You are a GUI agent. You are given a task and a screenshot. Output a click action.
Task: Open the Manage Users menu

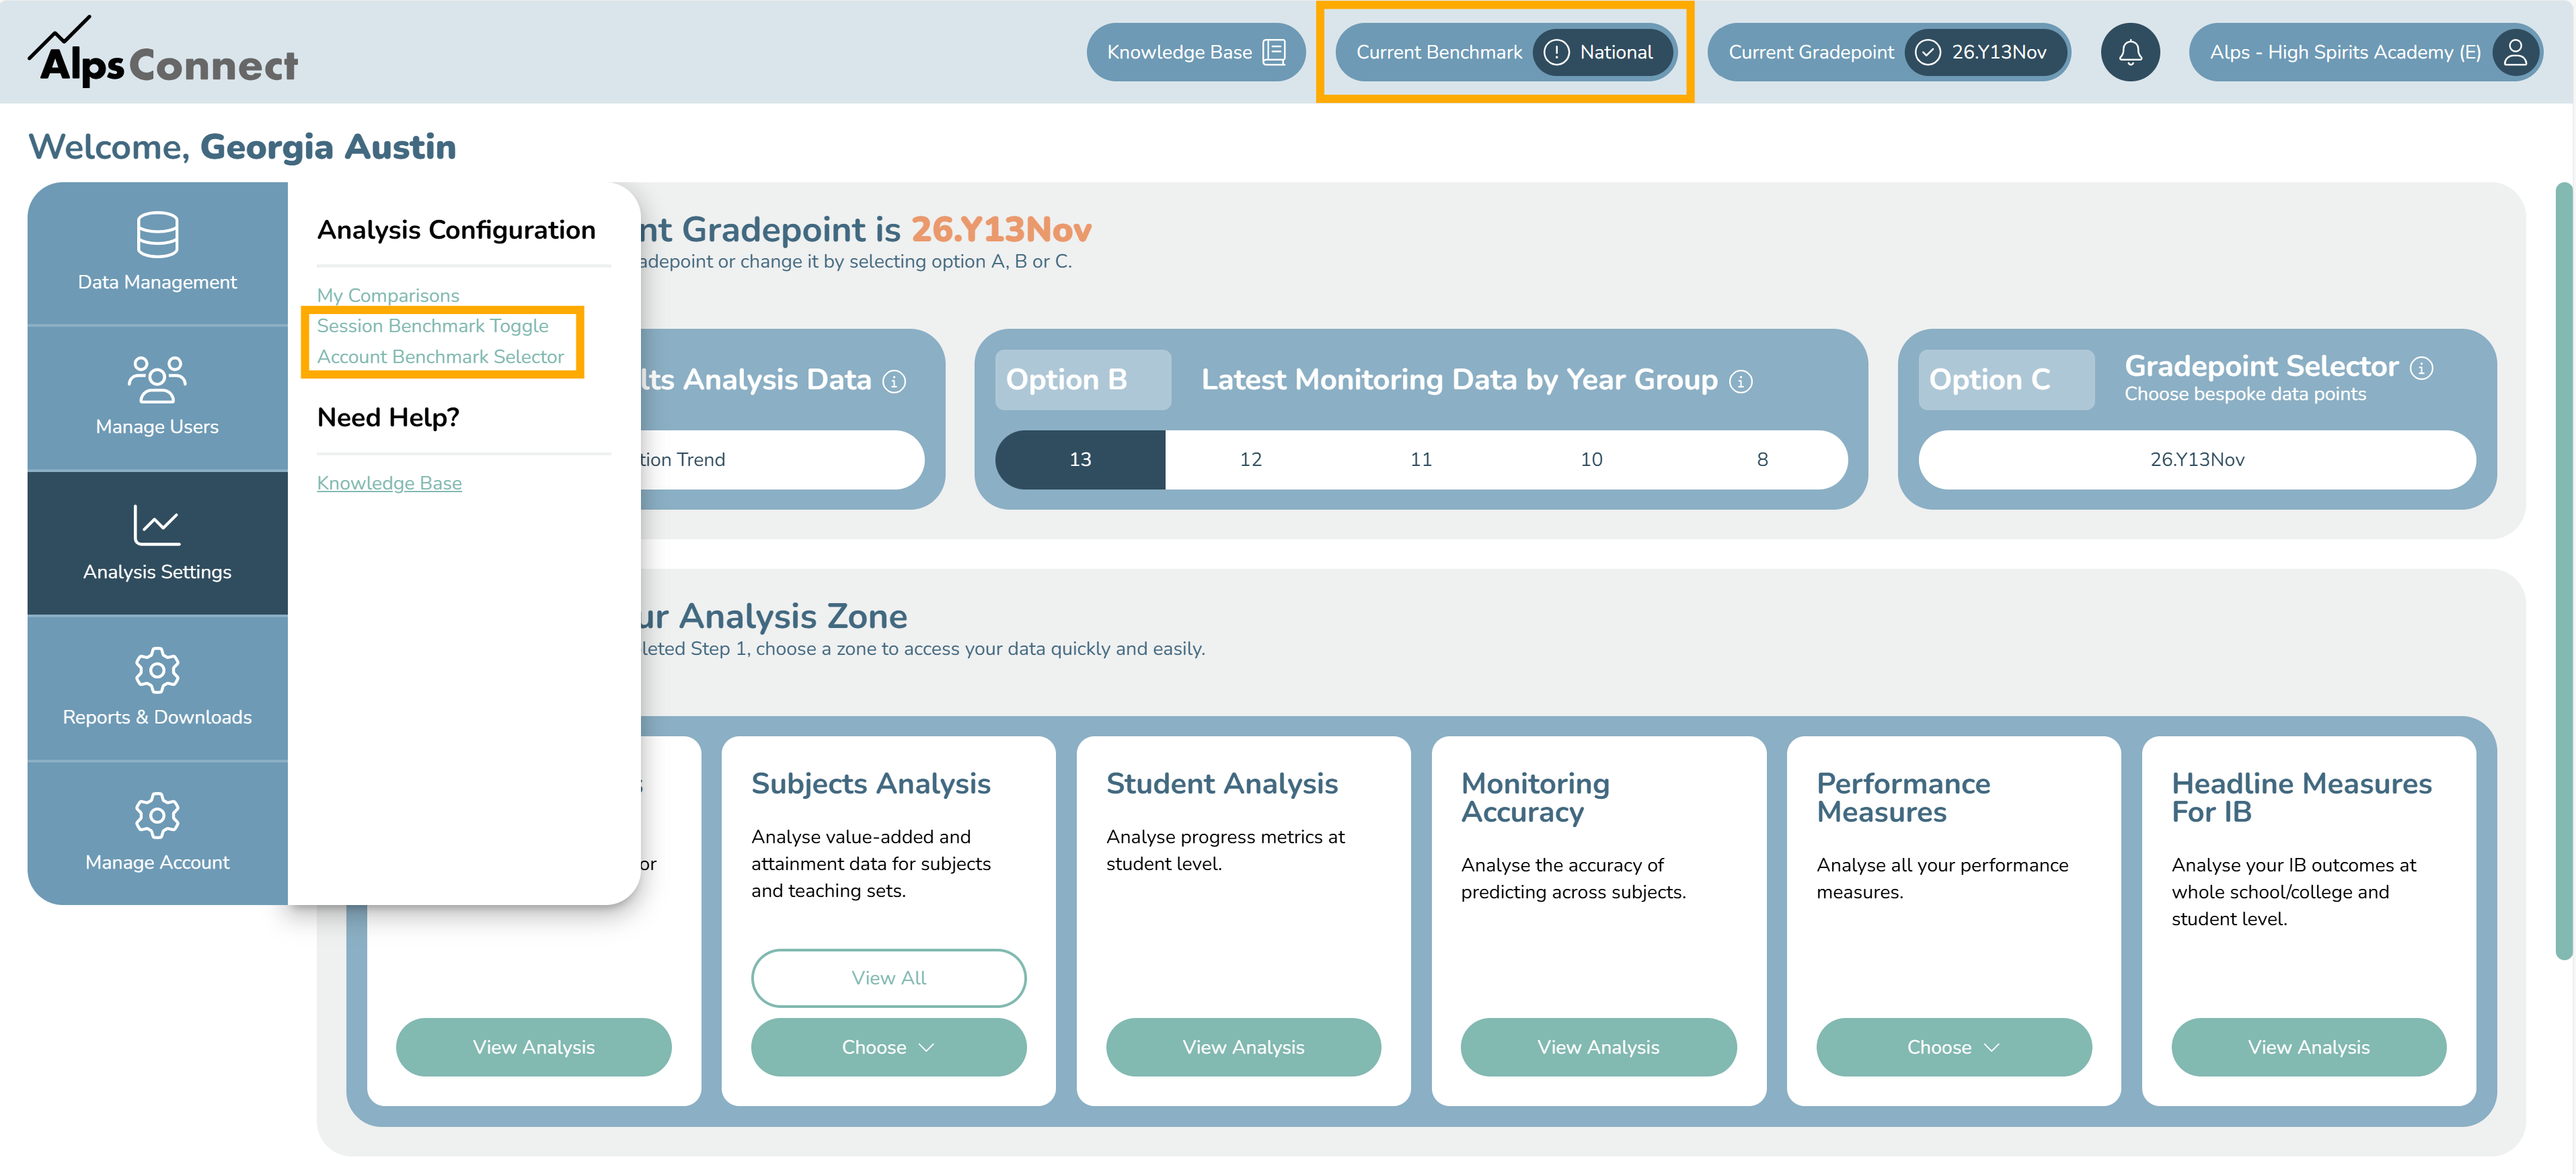click(x=157, y=398)
